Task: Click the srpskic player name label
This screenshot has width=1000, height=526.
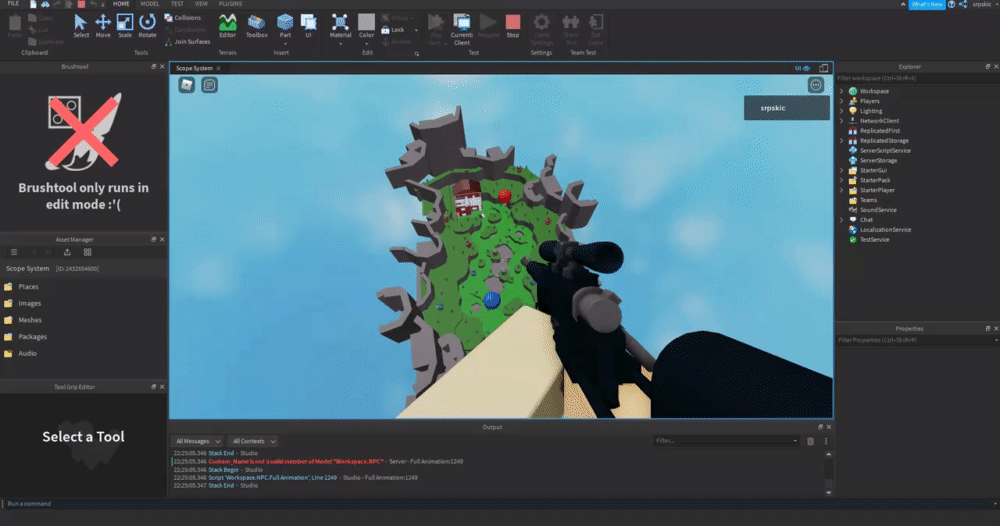Action: tap(773, 108)
